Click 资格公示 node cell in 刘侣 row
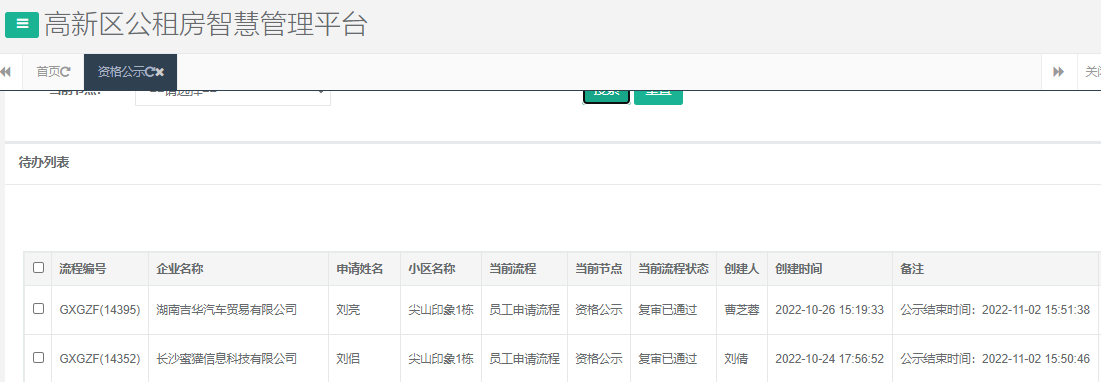 (x=599, y=359)
